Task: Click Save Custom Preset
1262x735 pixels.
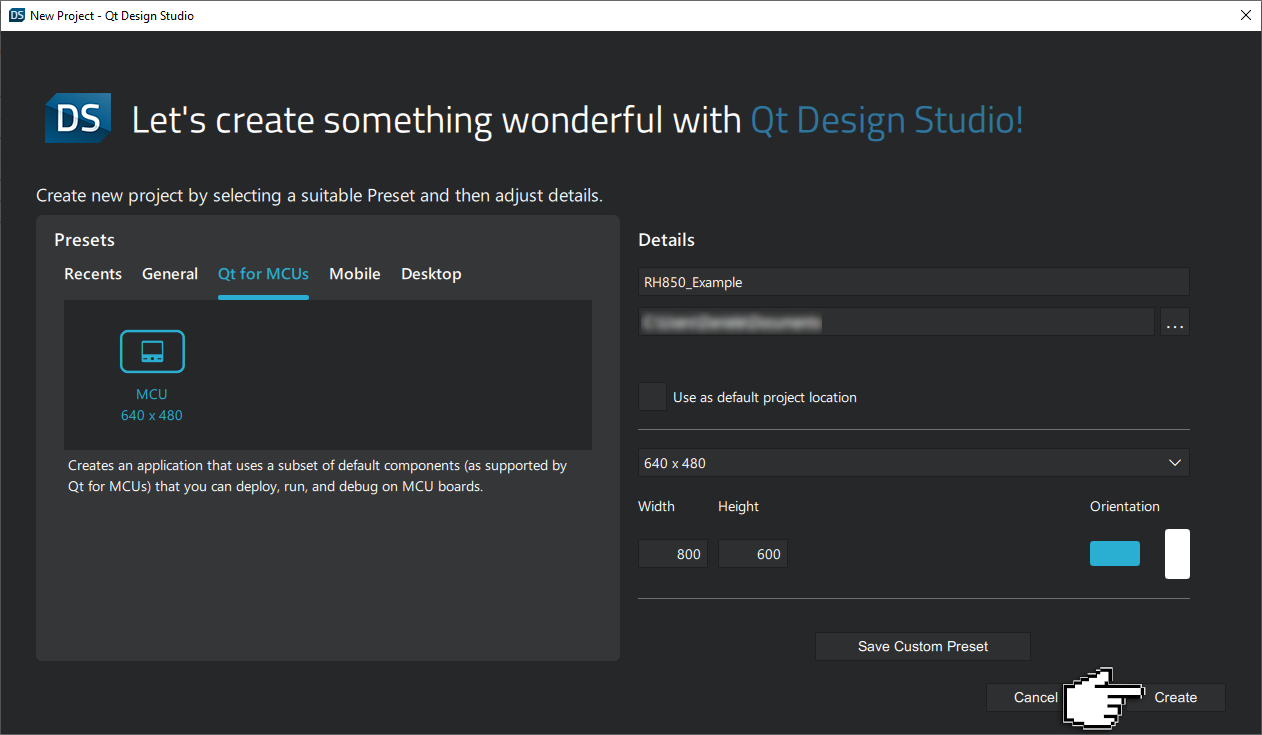Action: click(922, 646)
